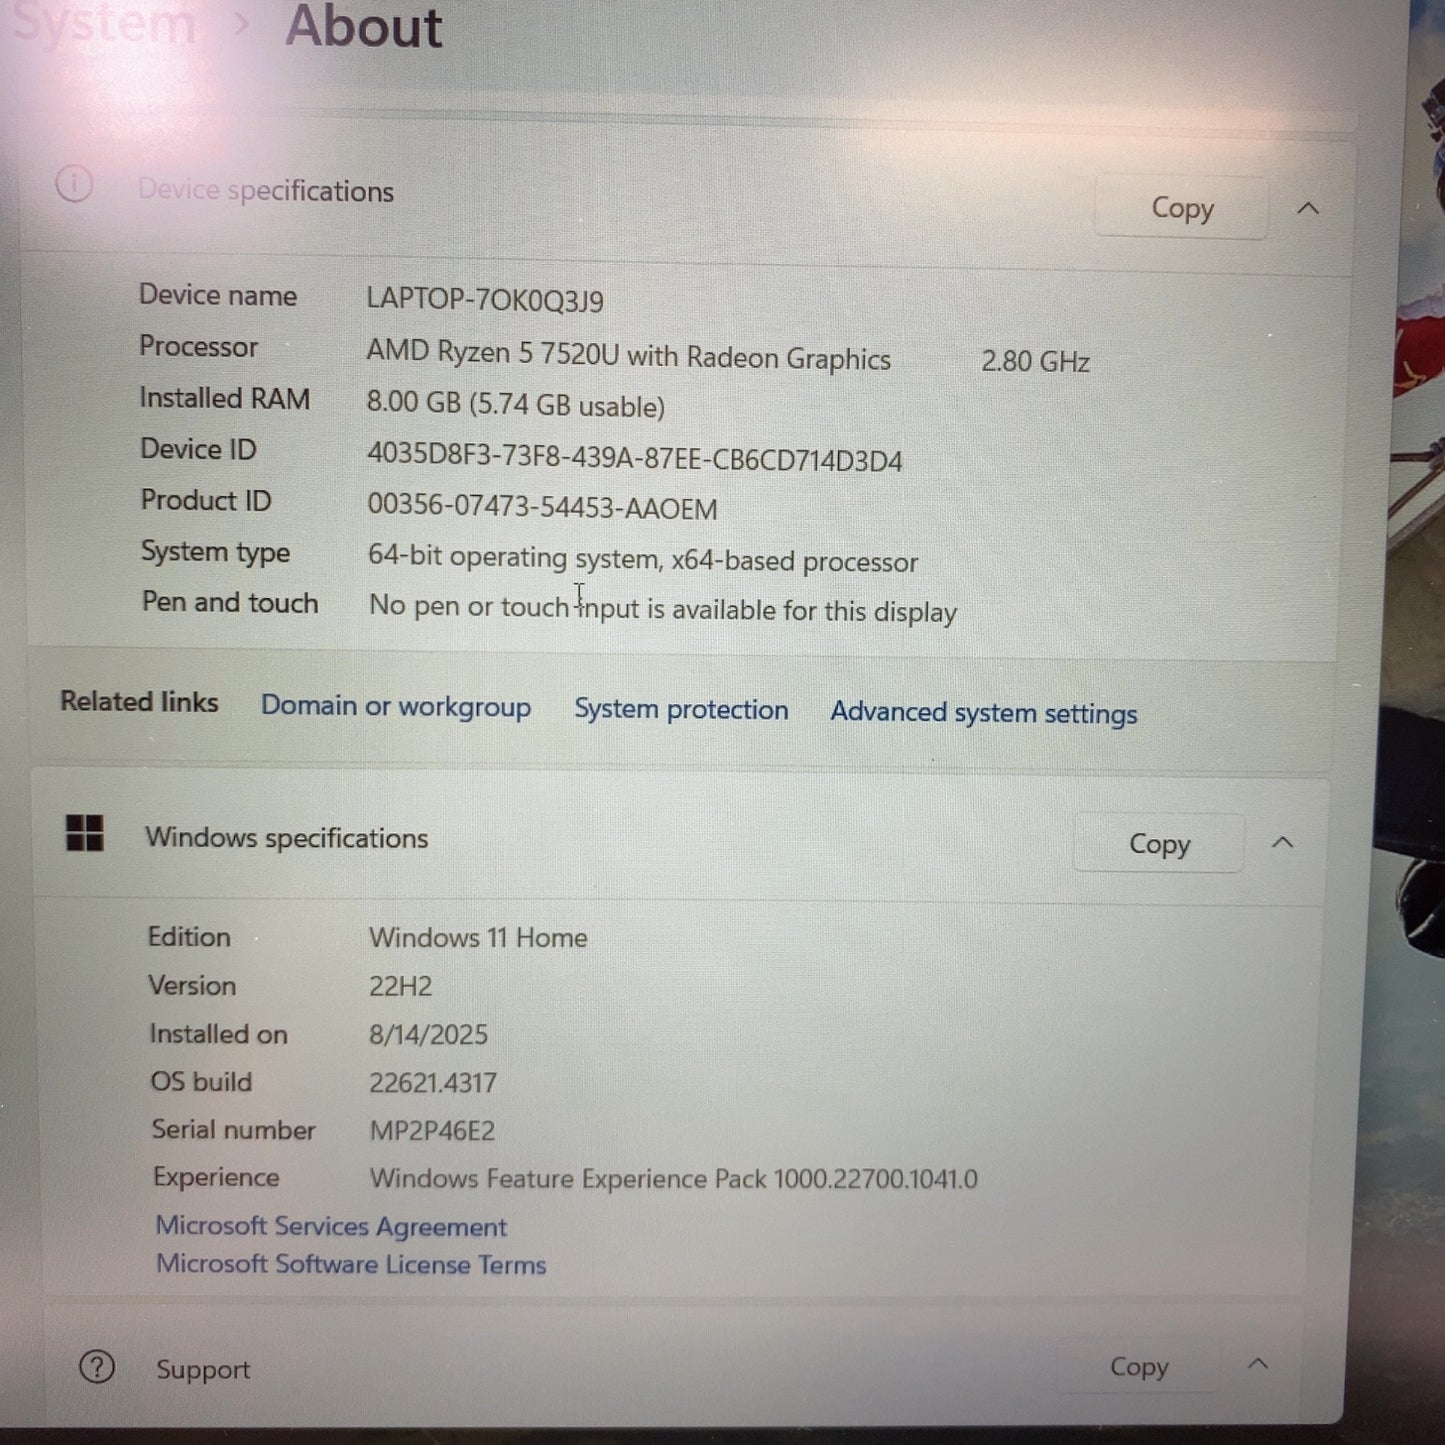Viewport: 1445px width, 1445px height.
Task: Select the install date 8/14/2025
Action: click(428, 1034)
